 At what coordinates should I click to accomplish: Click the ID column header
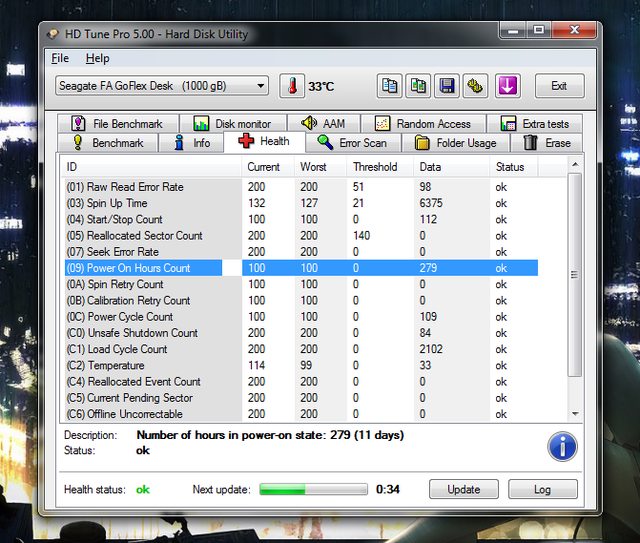pos(151,167)
